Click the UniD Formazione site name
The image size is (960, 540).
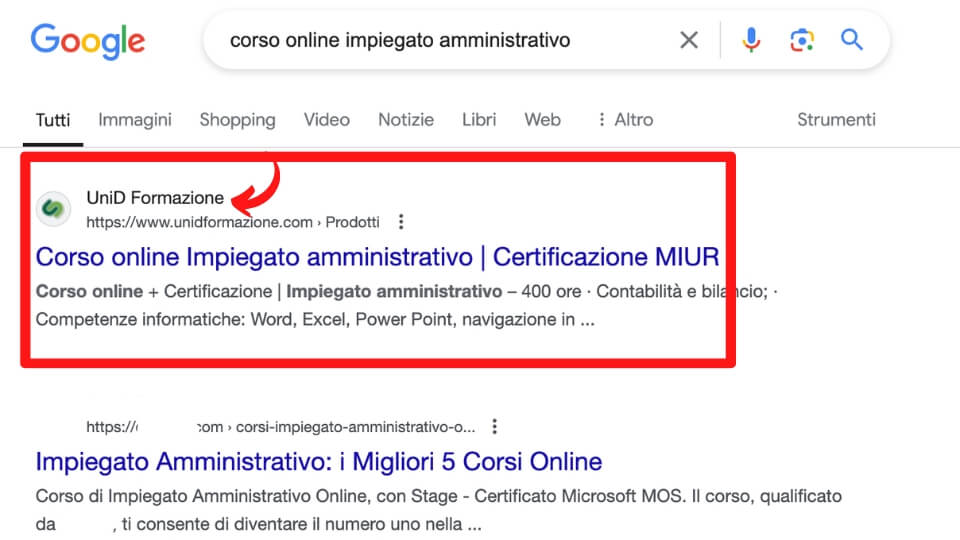click(155, 198)
